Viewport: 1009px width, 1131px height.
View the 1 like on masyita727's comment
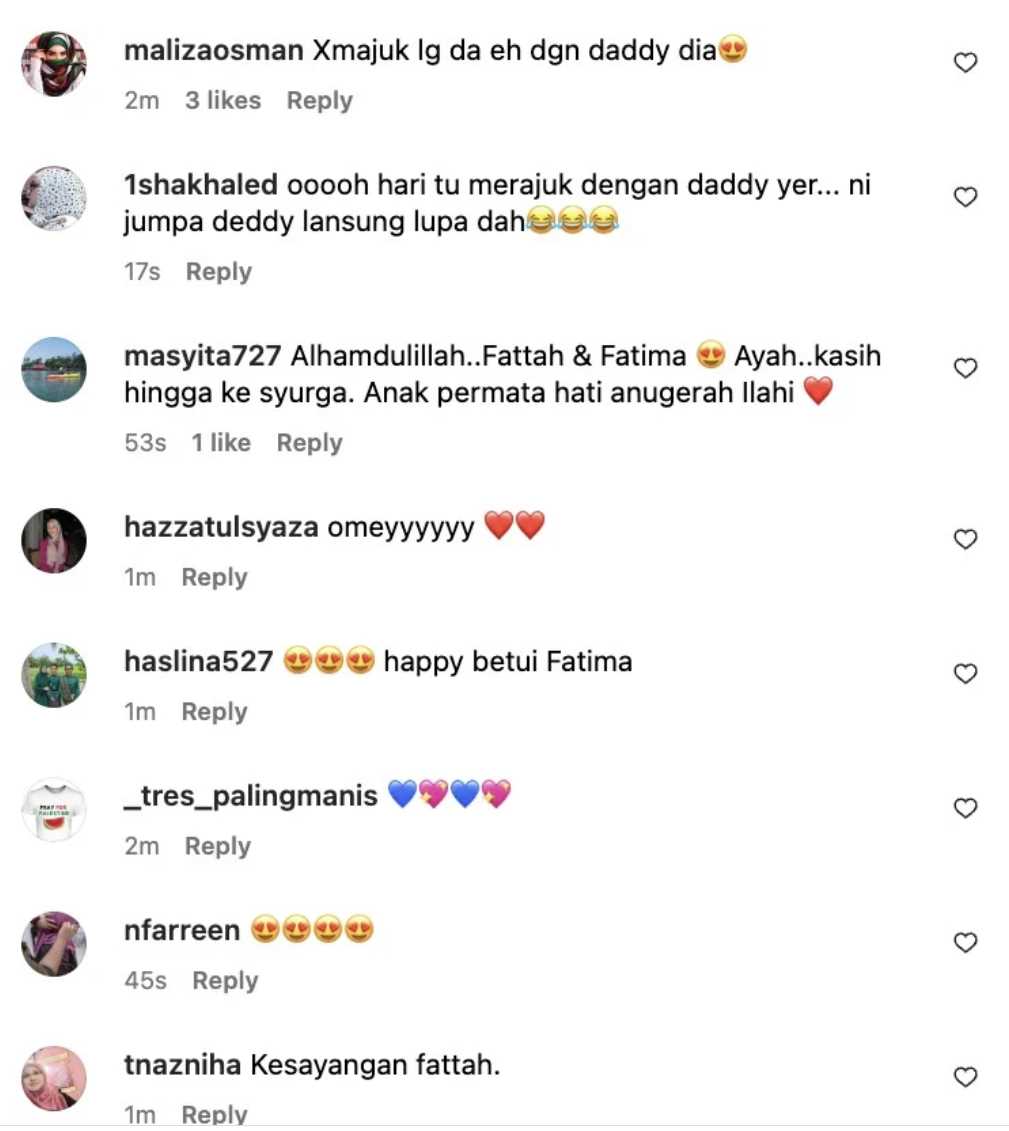tap(221, 442)
